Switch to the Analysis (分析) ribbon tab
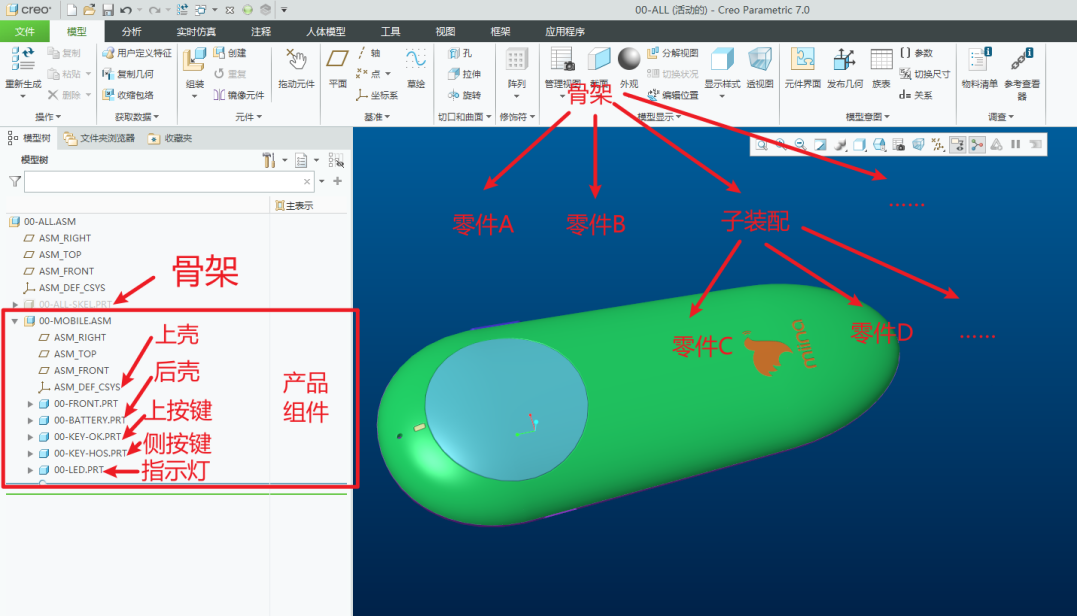 [131, 31]
